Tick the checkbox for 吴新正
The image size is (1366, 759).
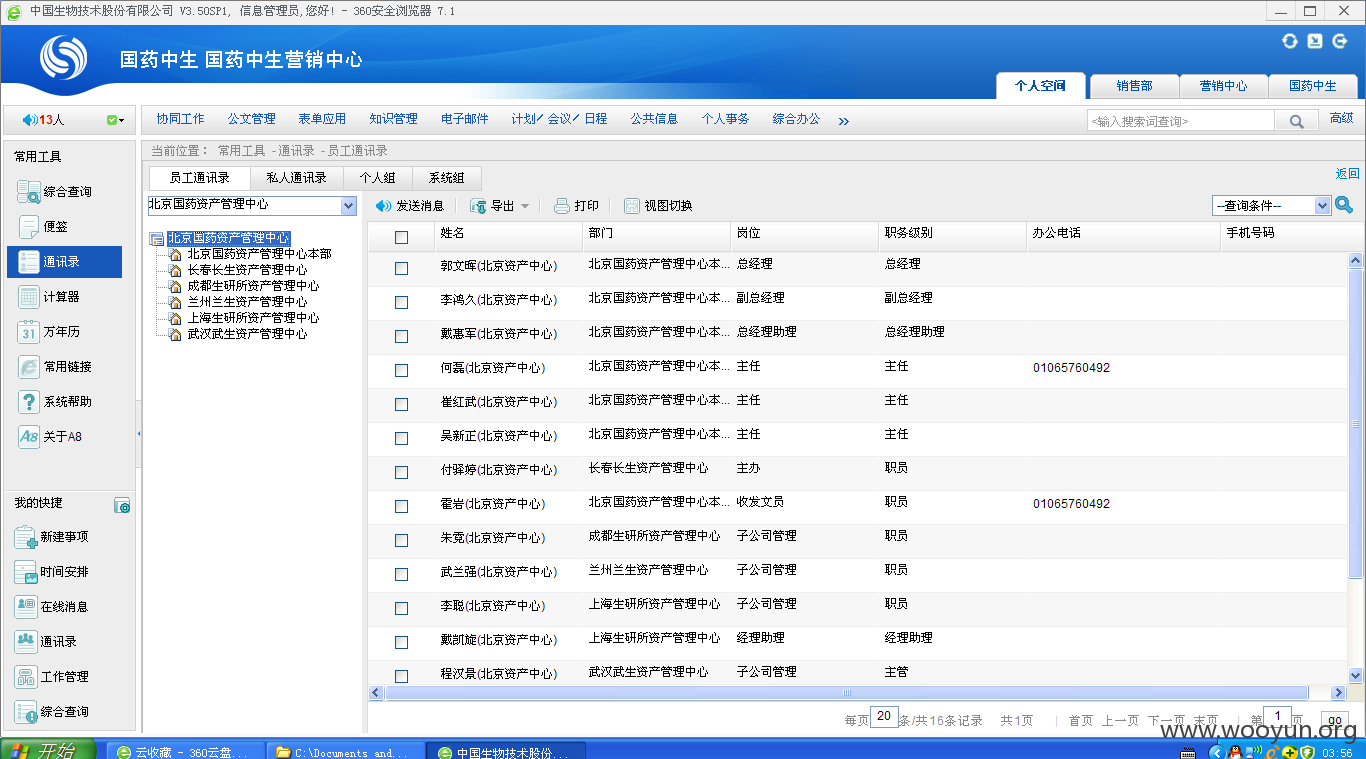401,438
